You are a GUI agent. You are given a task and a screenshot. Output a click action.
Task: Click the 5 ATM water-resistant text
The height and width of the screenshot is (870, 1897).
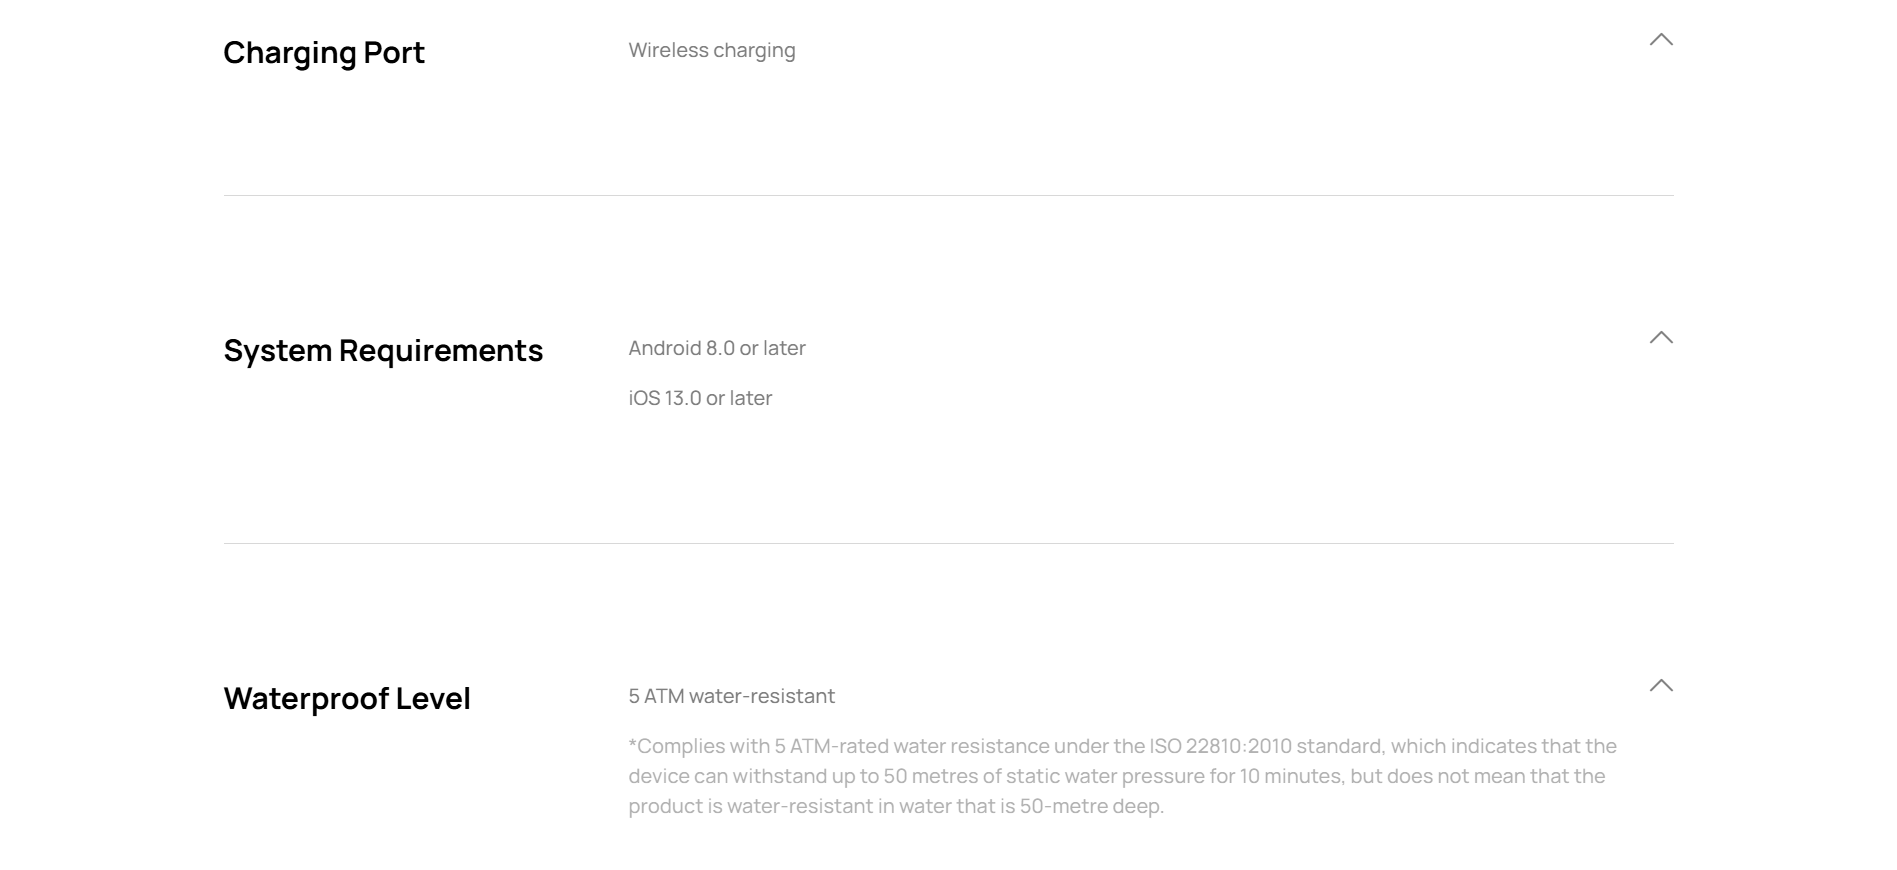(731, 696)
